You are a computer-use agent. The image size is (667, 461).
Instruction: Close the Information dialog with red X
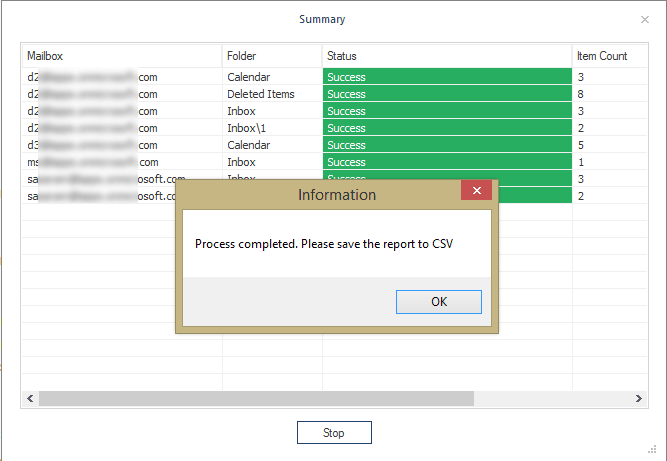tap(476, 191)
